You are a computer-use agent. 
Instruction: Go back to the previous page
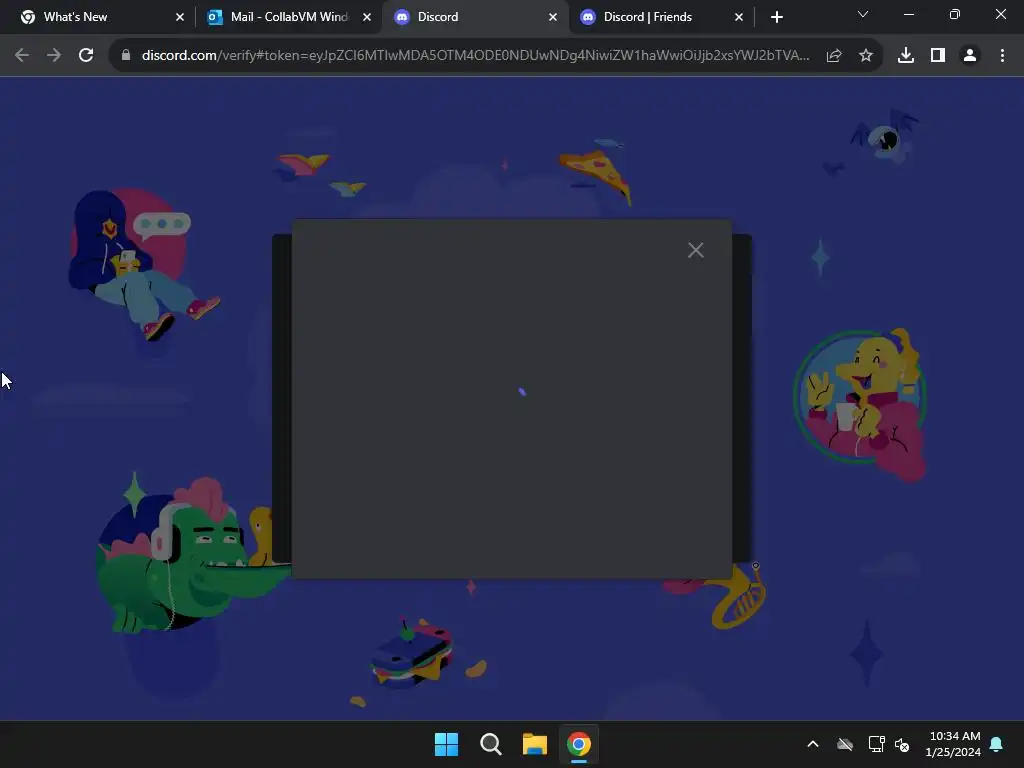(22, 56)
